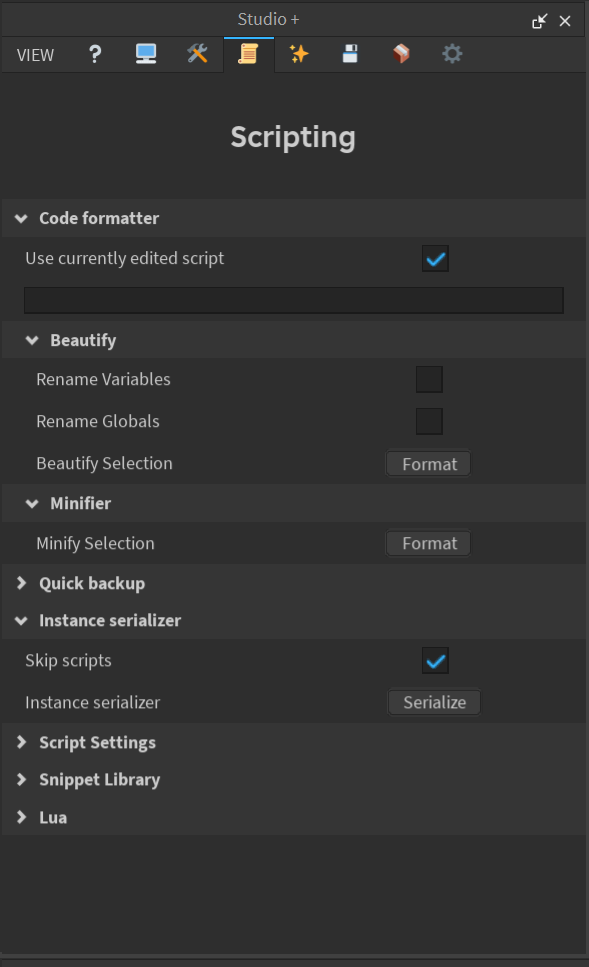Select the sparkles icon in the toolbar
The width and height of the screenshot is (589, 967).
(299, 55)
